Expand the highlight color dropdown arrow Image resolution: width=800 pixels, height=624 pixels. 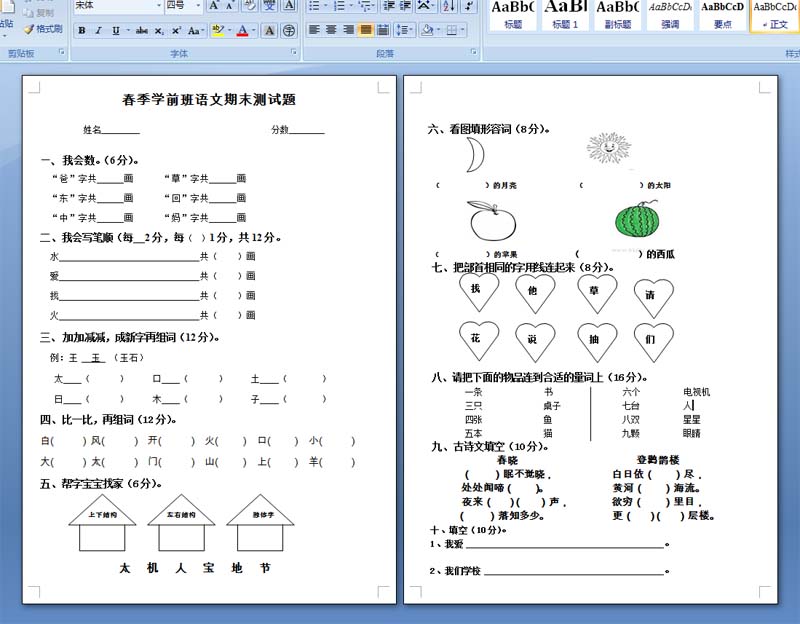point(229,31)
